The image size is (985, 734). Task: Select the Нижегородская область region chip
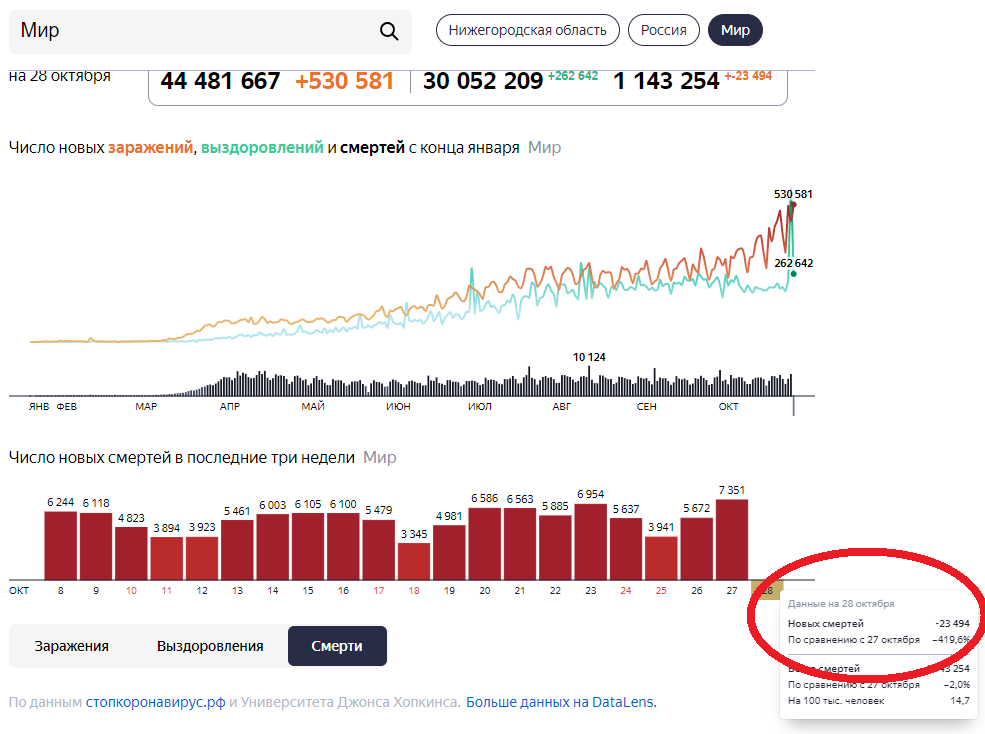pos(527,30)
